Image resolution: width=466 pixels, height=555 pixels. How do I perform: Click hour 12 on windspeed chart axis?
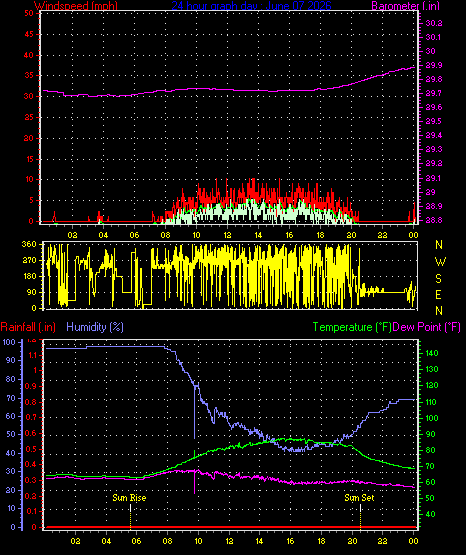coord(227,235)
